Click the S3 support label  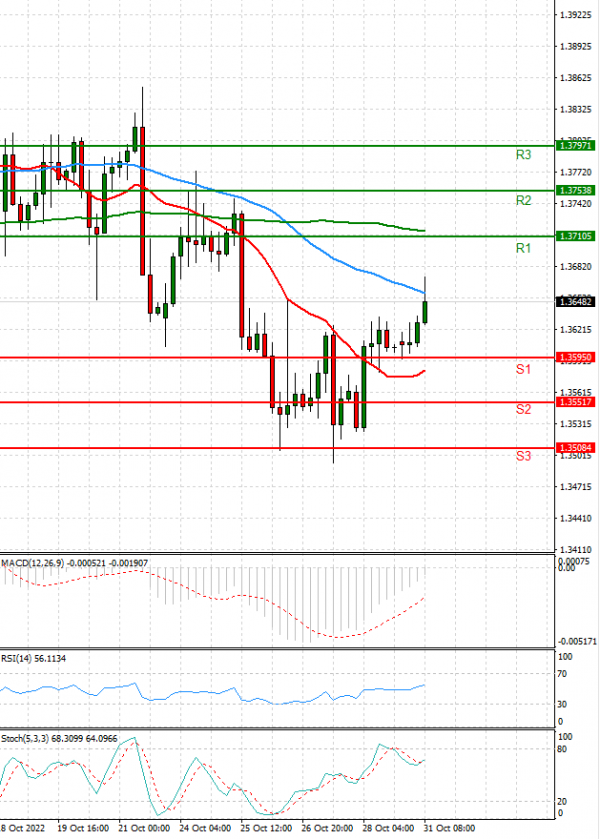tap(523, 456)
